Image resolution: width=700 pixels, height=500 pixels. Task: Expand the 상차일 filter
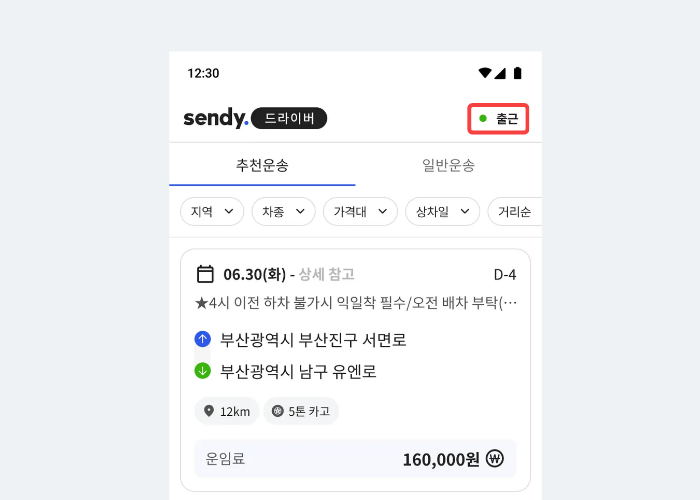click(x=442, y=212)
